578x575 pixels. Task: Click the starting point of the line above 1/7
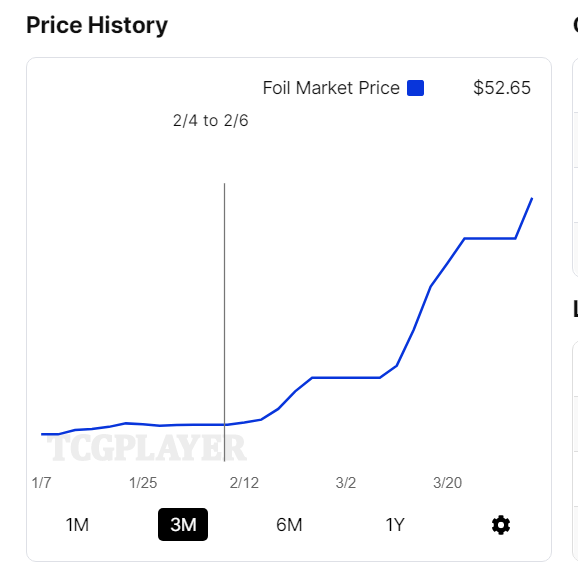click(42, 434)
